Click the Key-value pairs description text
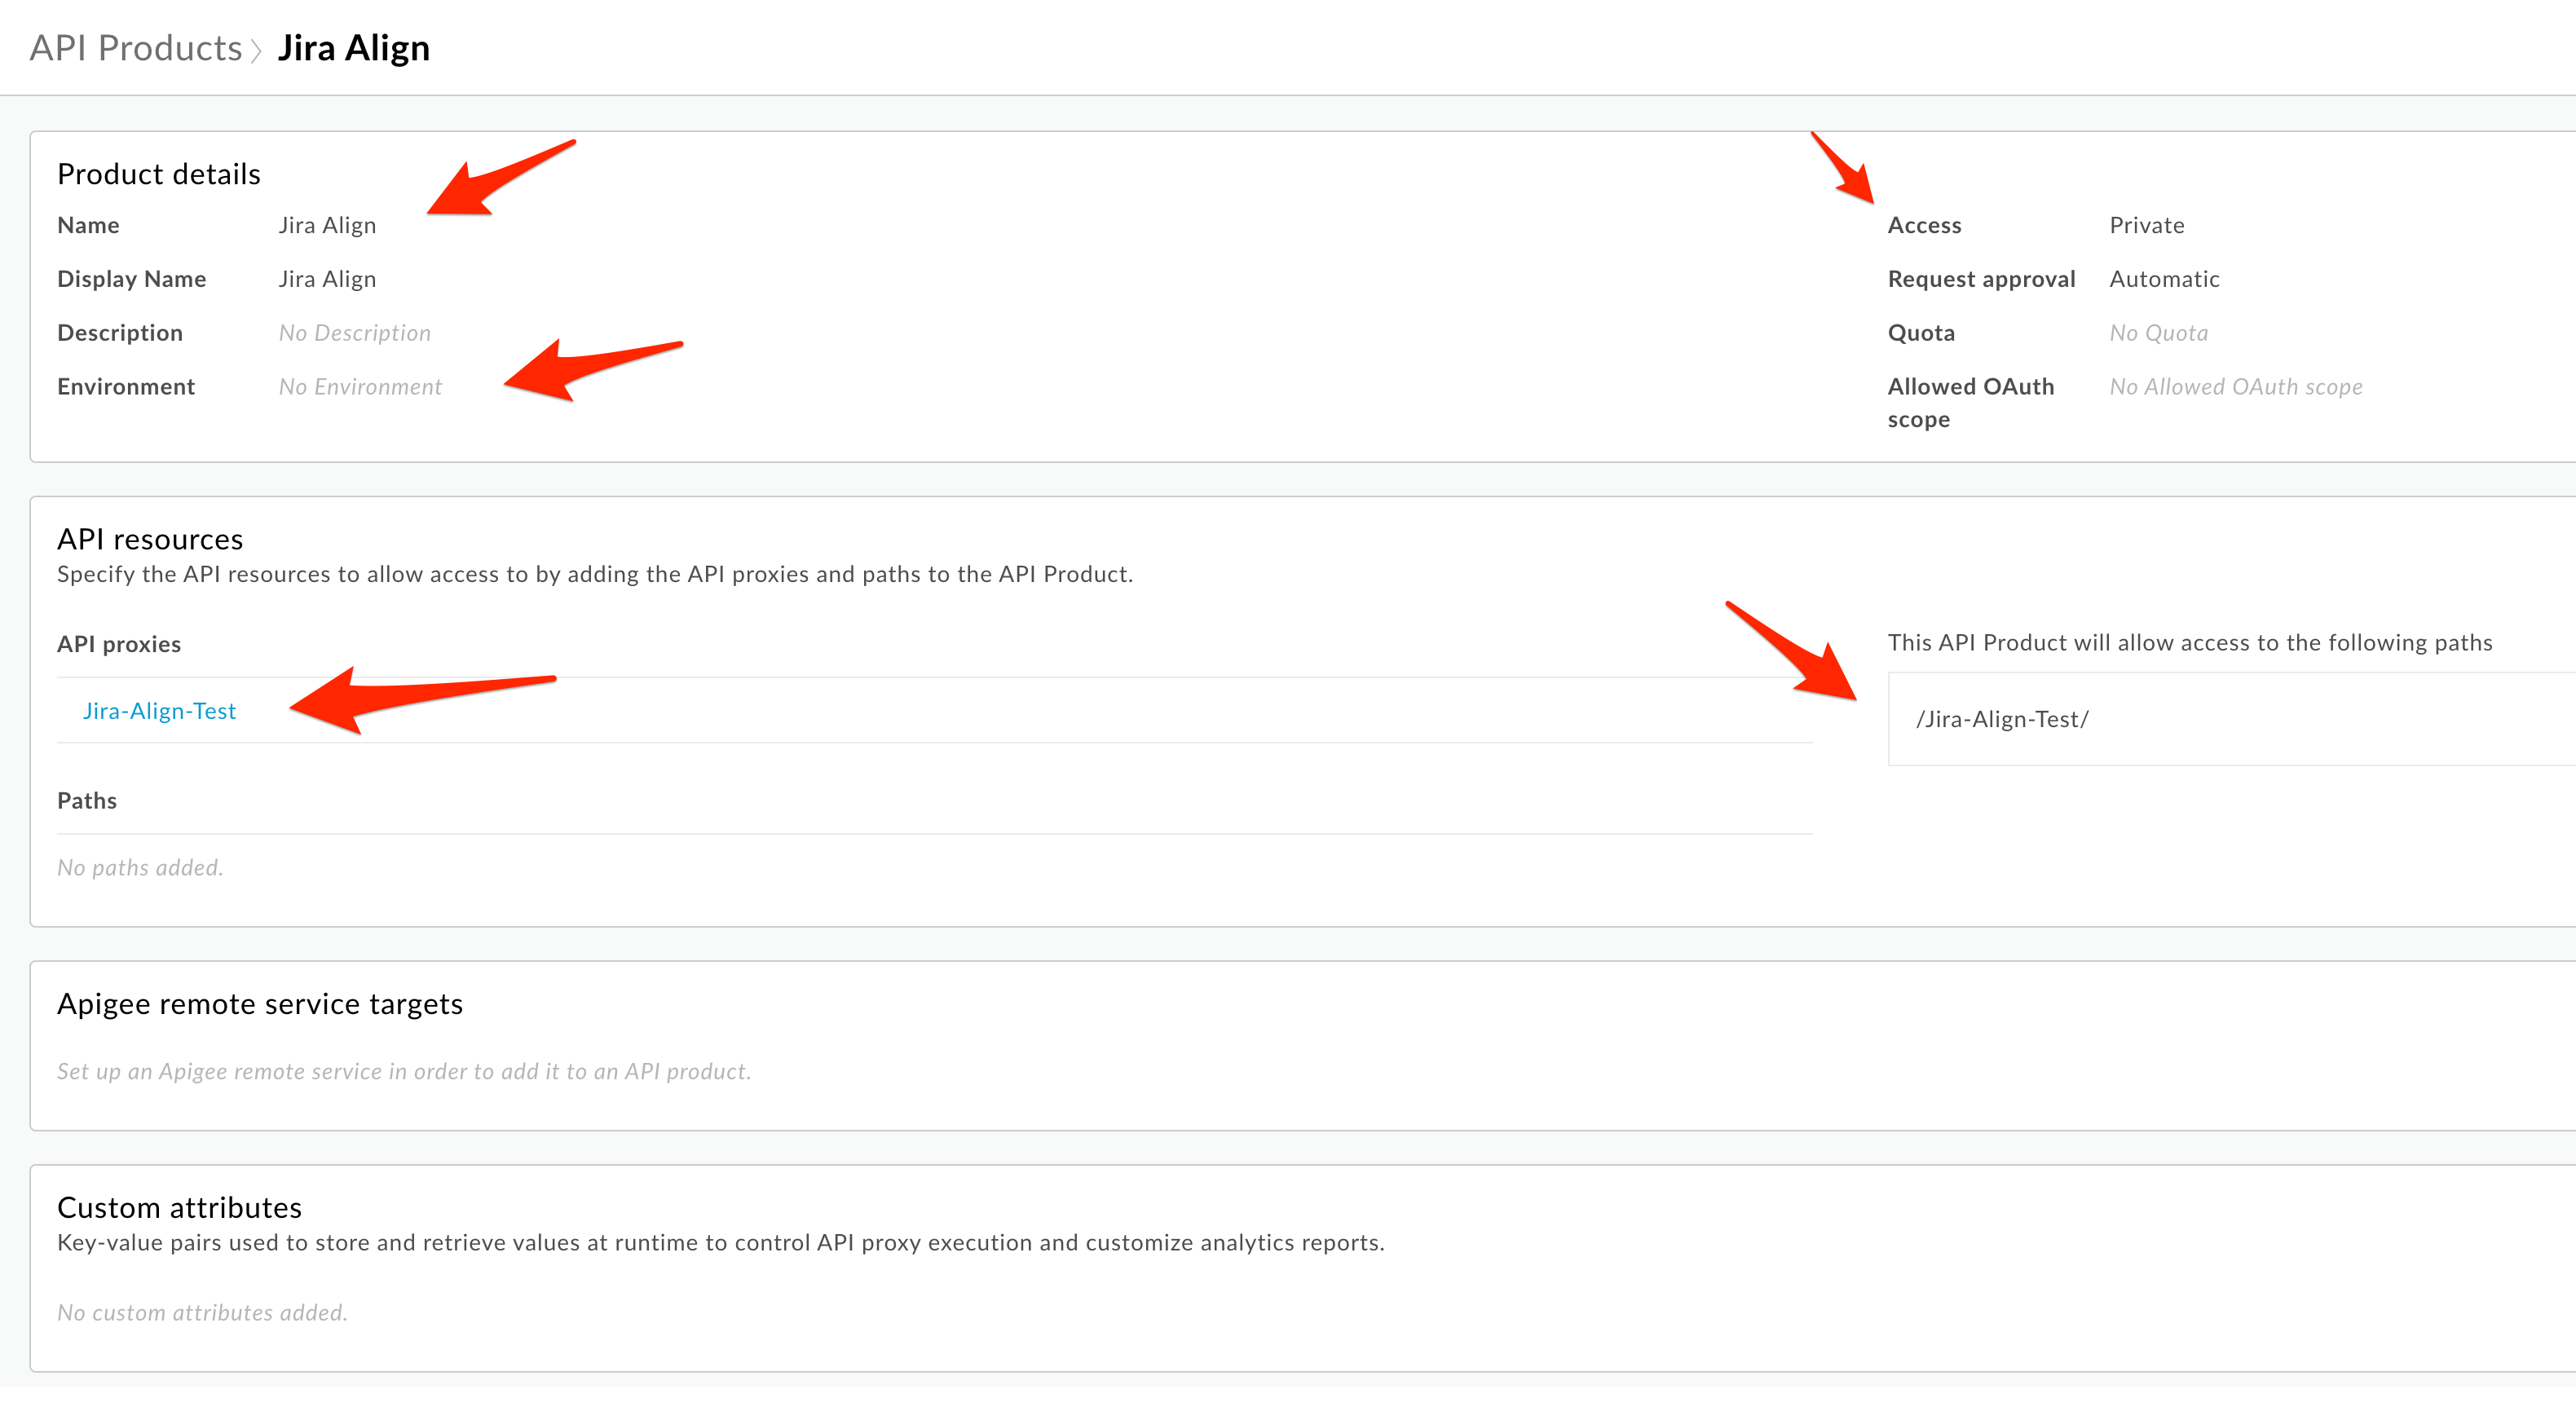Image resolution: width=2576 pixels, height=1420 pixels. coord(721,1243)
